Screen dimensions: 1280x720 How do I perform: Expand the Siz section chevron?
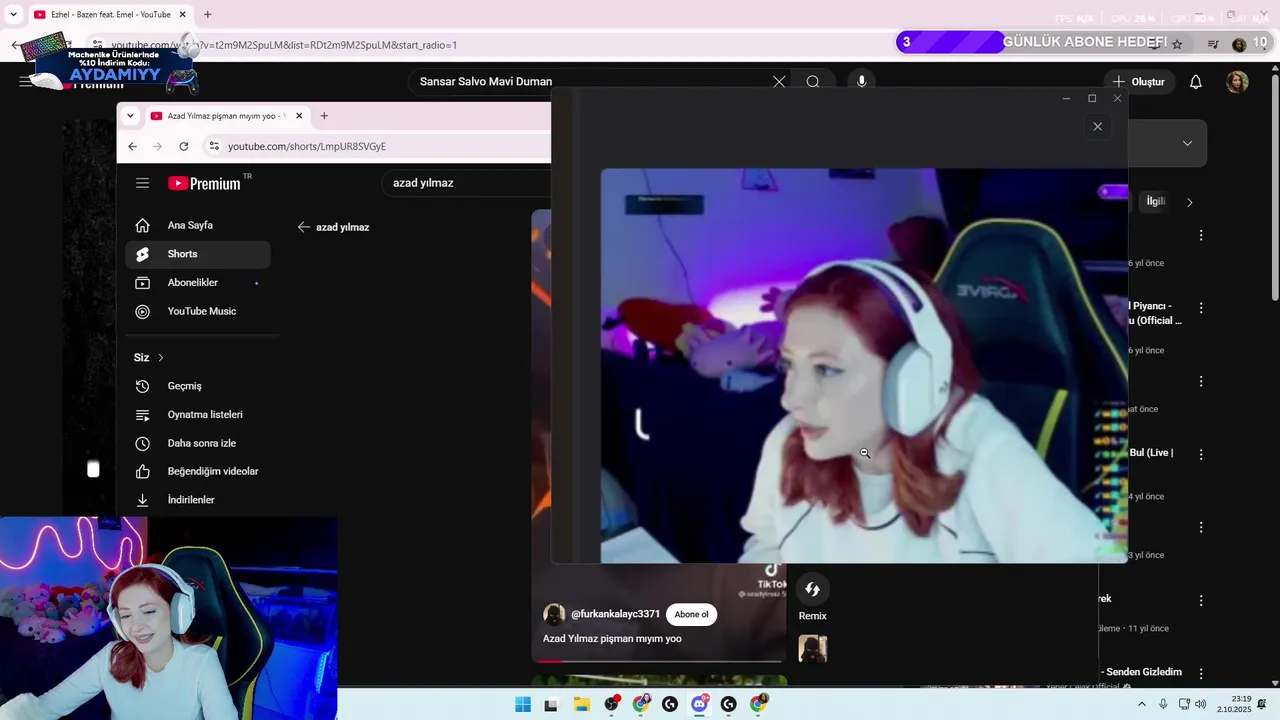[160, 357]
